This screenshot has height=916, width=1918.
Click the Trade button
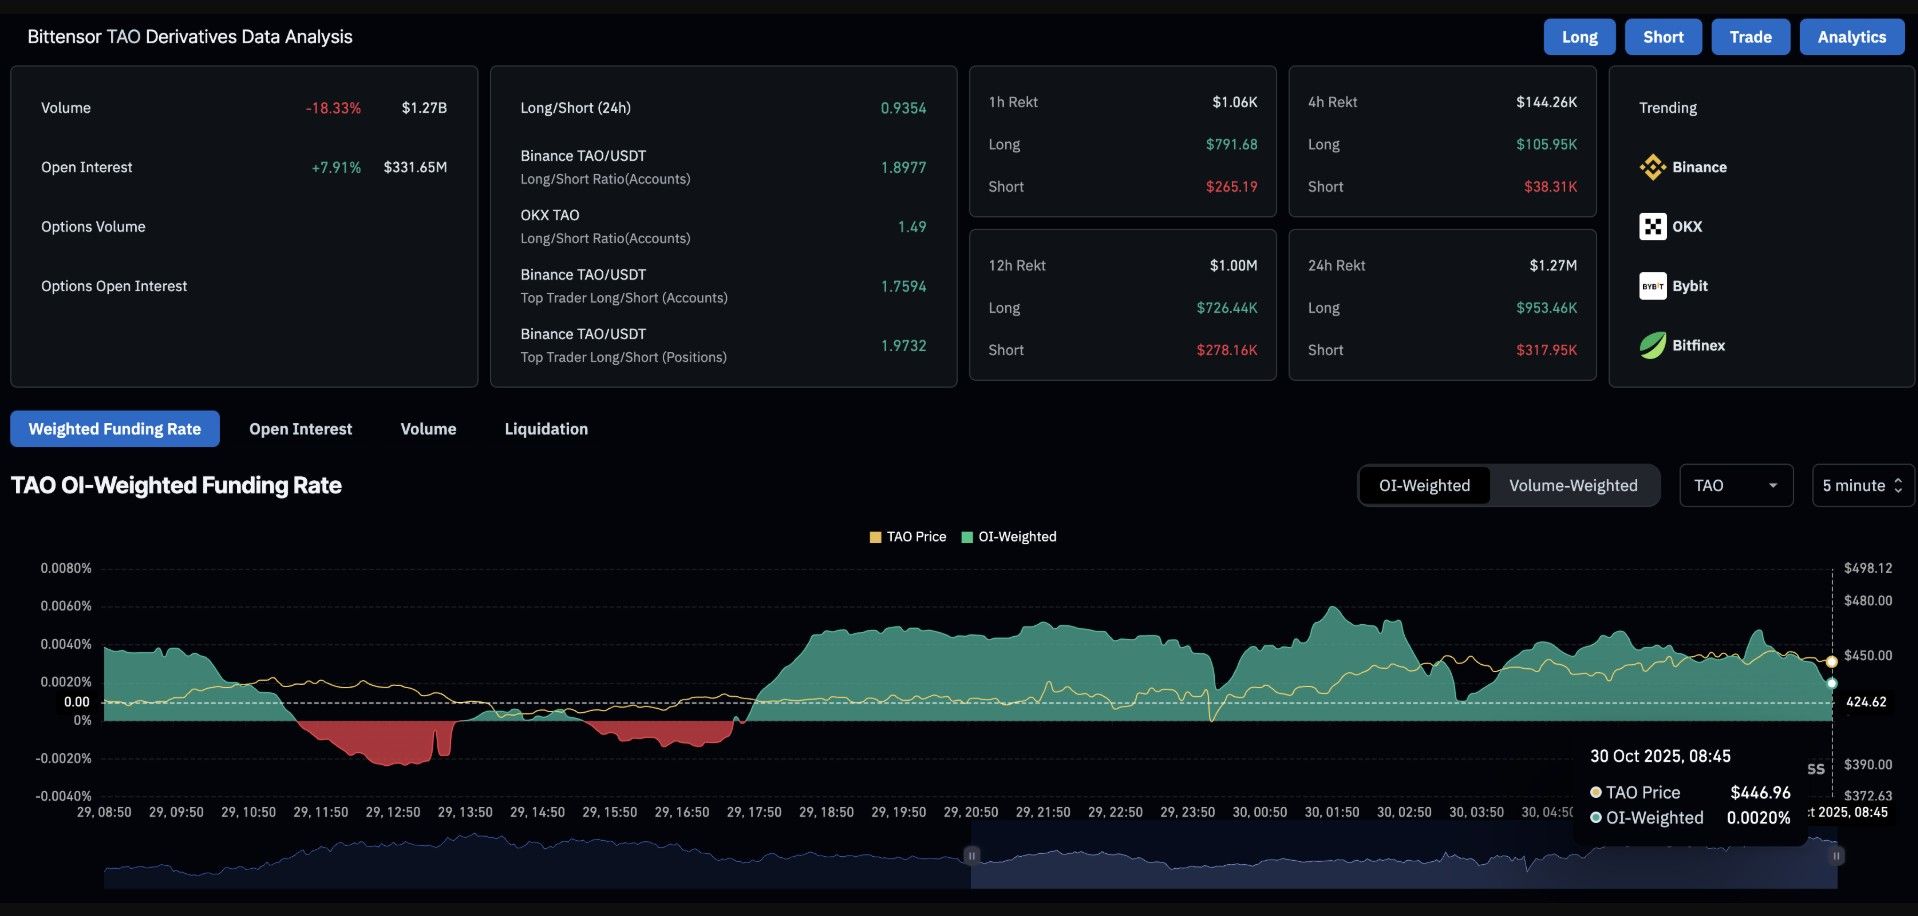[x=1750, y=37]
